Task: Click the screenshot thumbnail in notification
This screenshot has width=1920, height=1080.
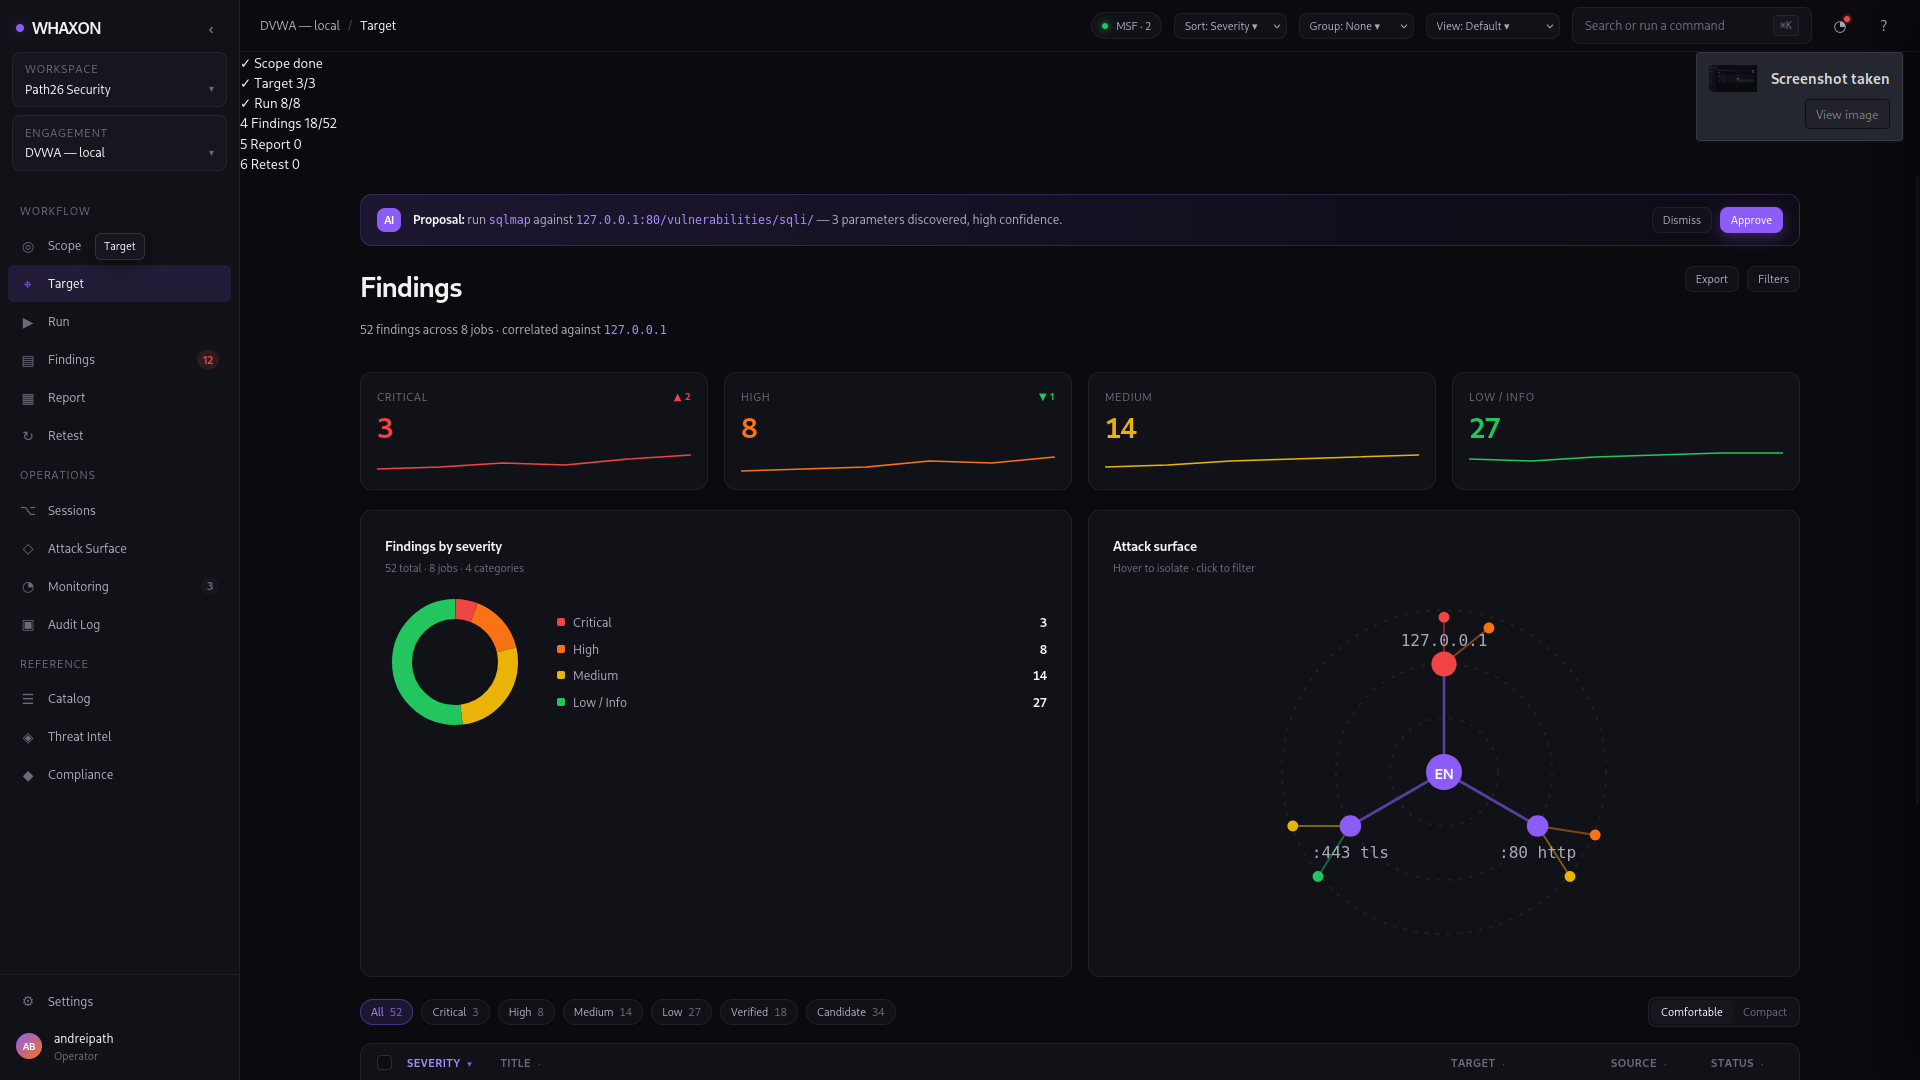Action: 1733,78
